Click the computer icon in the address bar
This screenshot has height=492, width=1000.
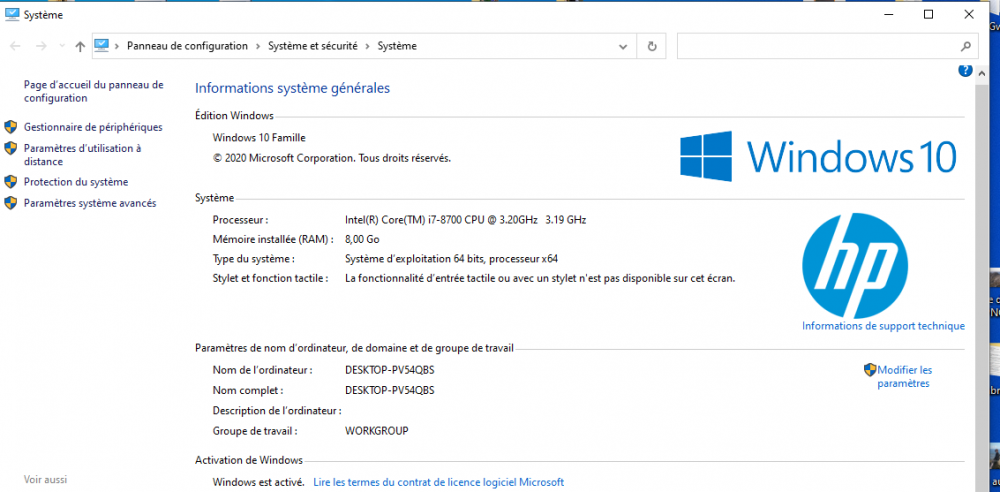102,46
